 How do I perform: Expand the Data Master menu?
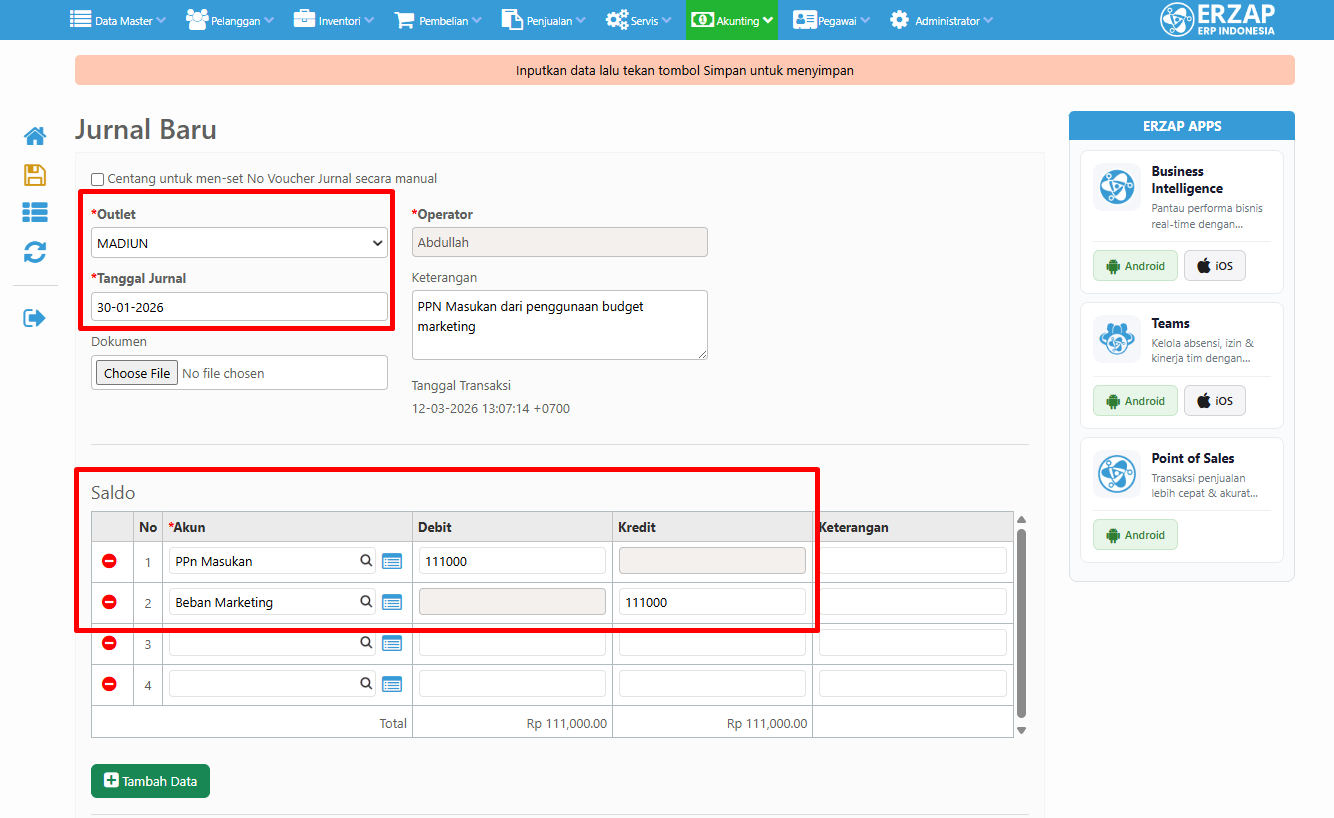point(118,20)
